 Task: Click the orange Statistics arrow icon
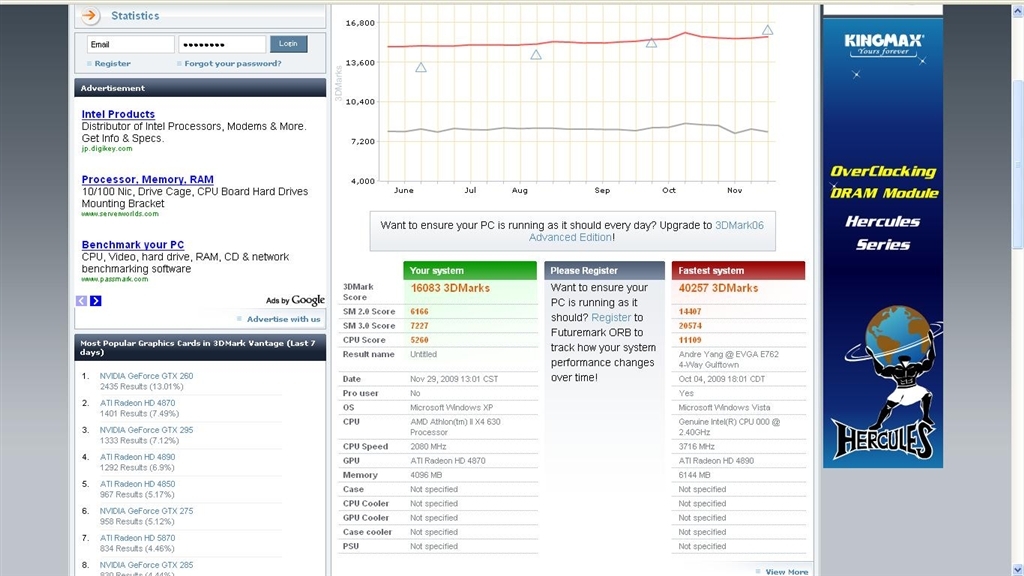point(90,16)
